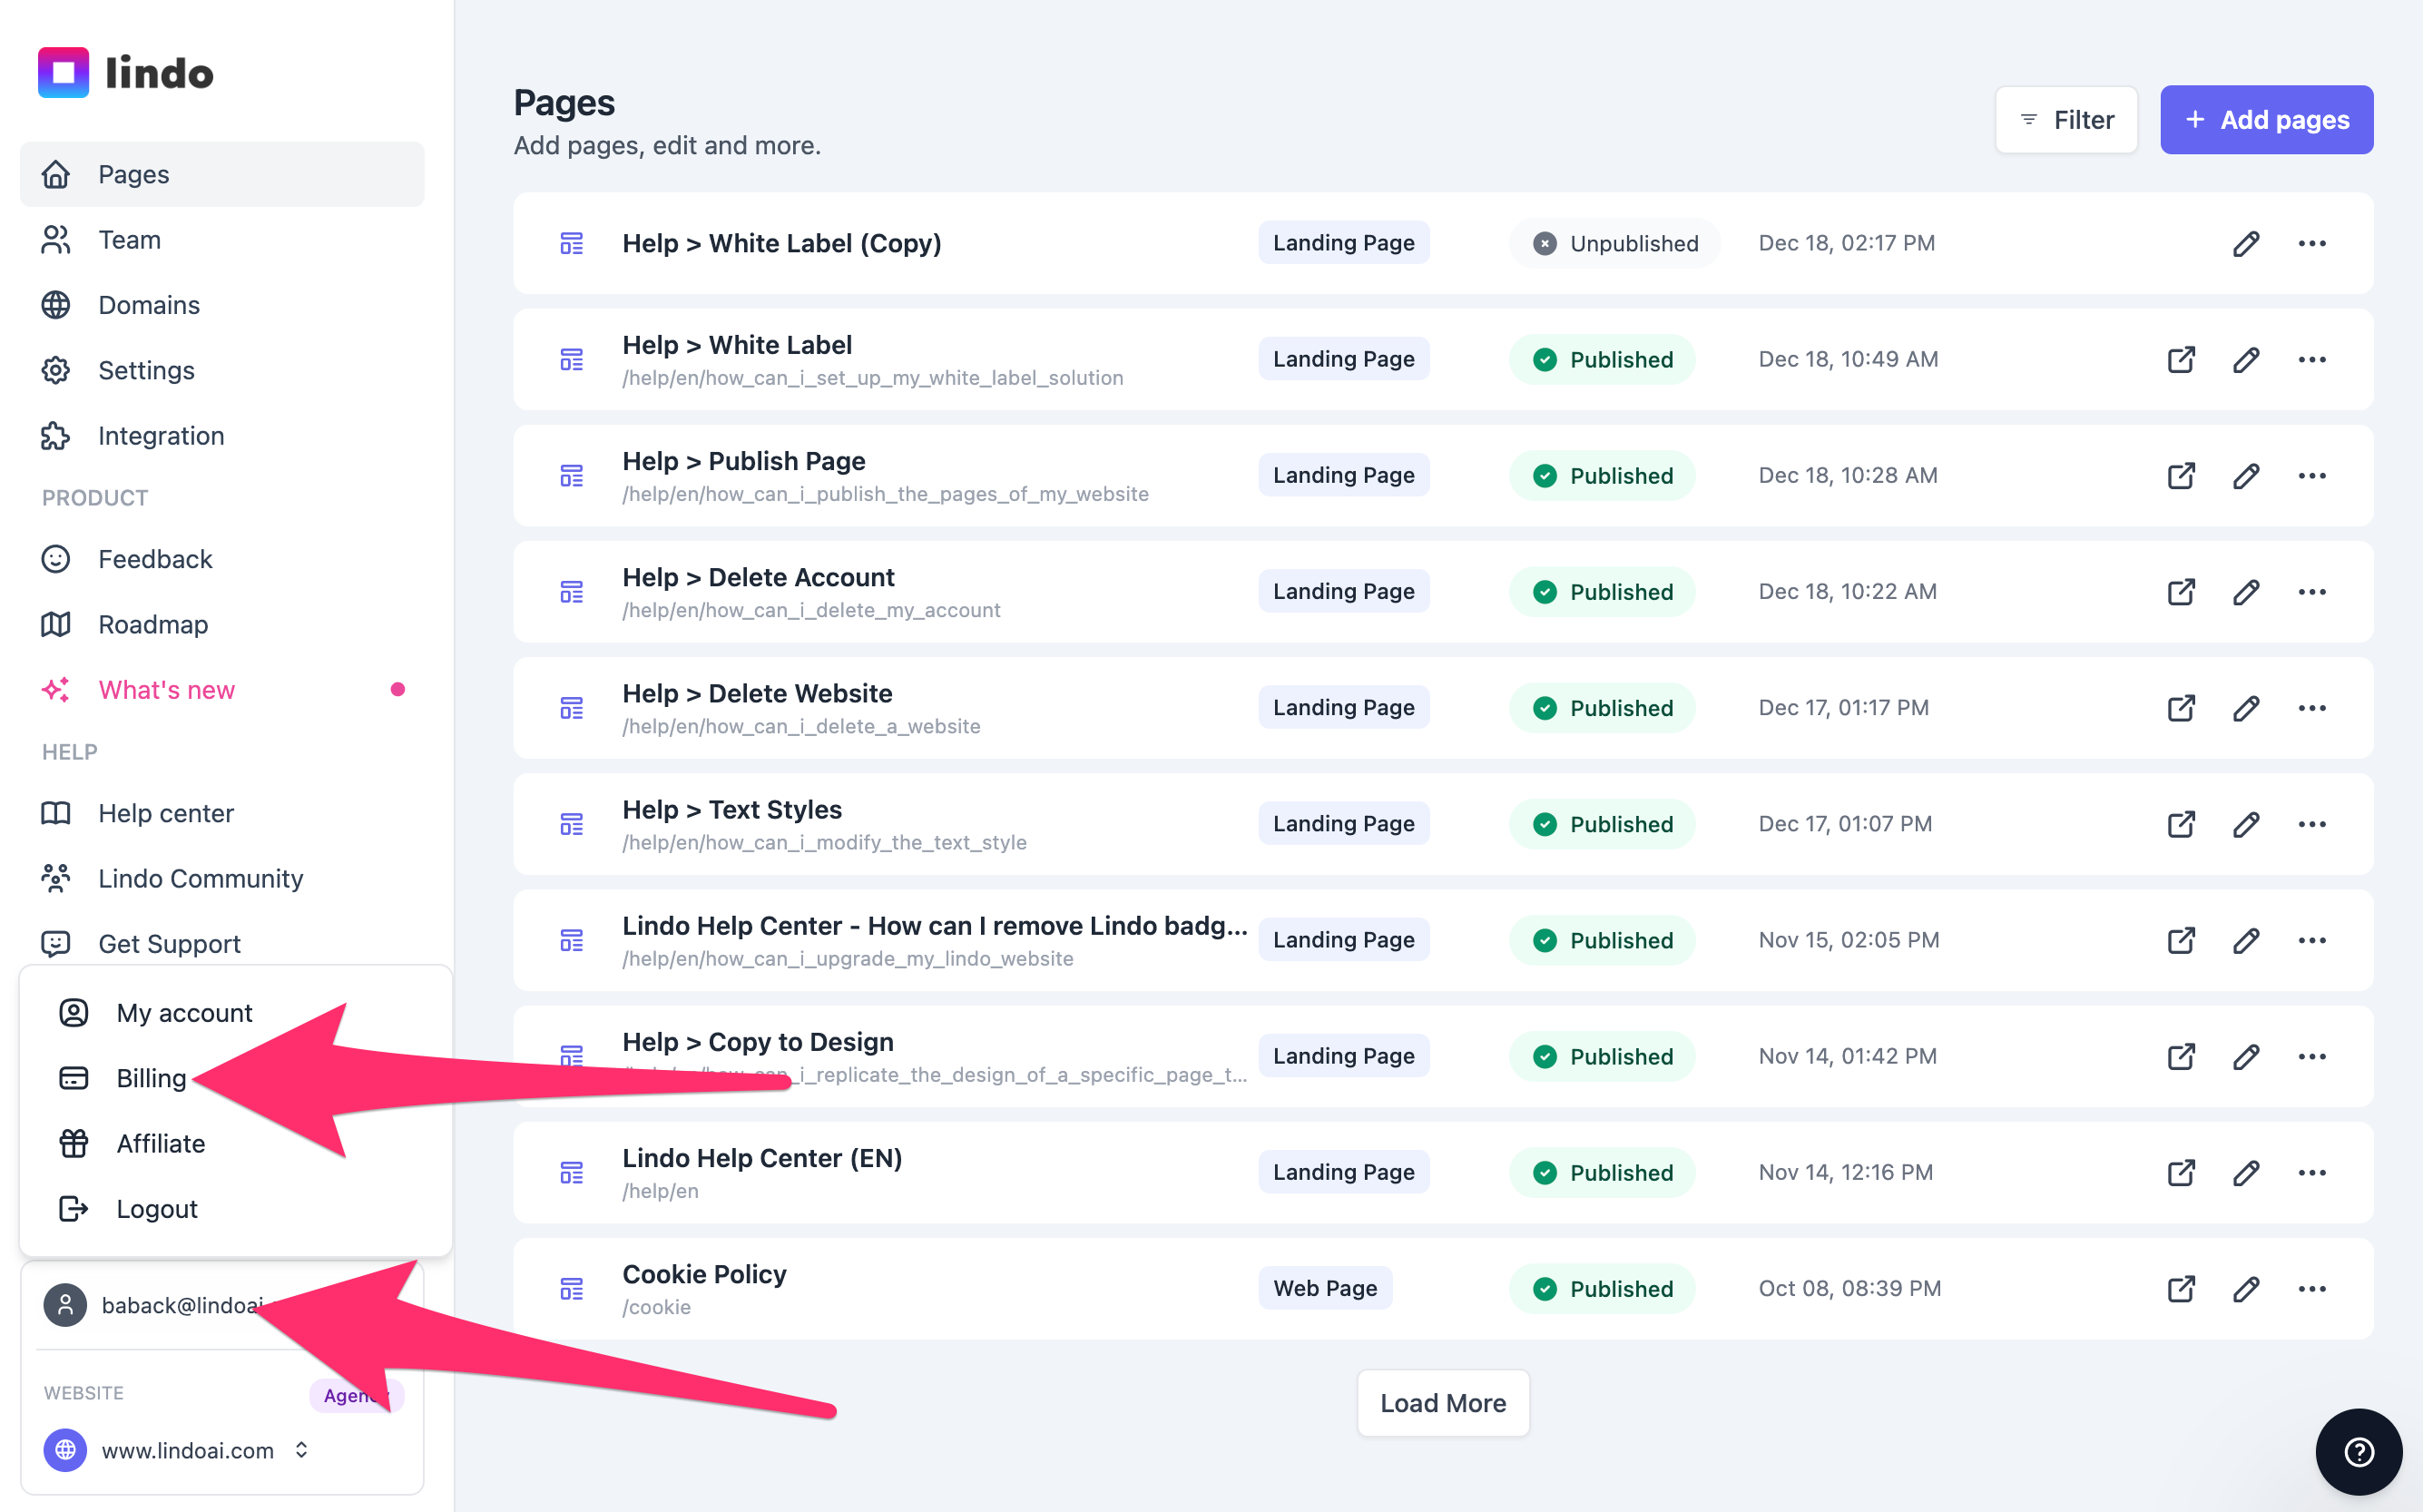2423x1512 pixels.
Task: Click Unpublished status of White Label (Copy)
Action: pos(1614,243)
